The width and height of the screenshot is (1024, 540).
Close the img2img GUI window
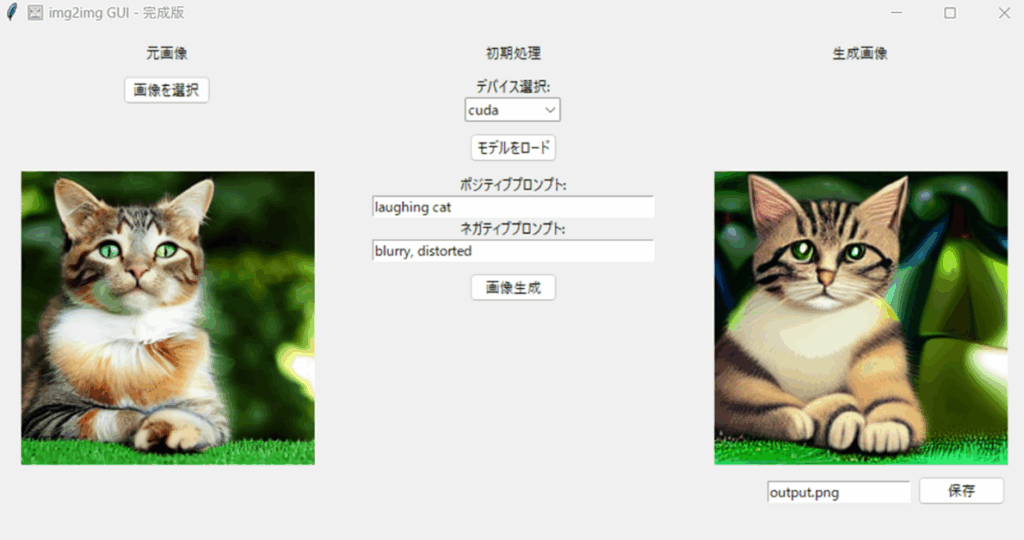(x=1004, y=12)
